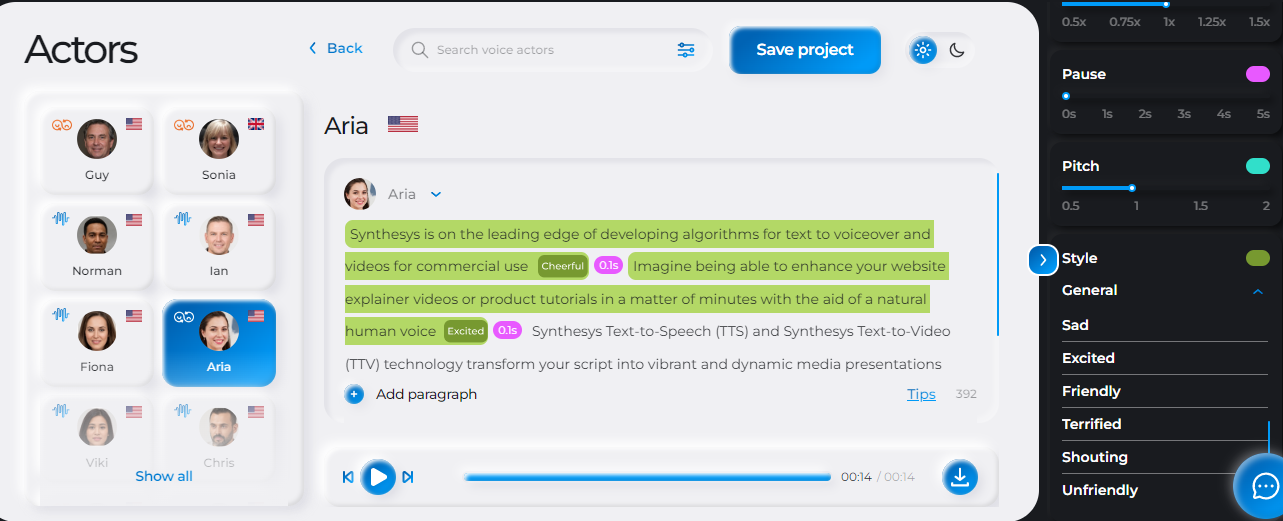
Task: Click the Pitch slider handle
Action: coord(1132,188)
